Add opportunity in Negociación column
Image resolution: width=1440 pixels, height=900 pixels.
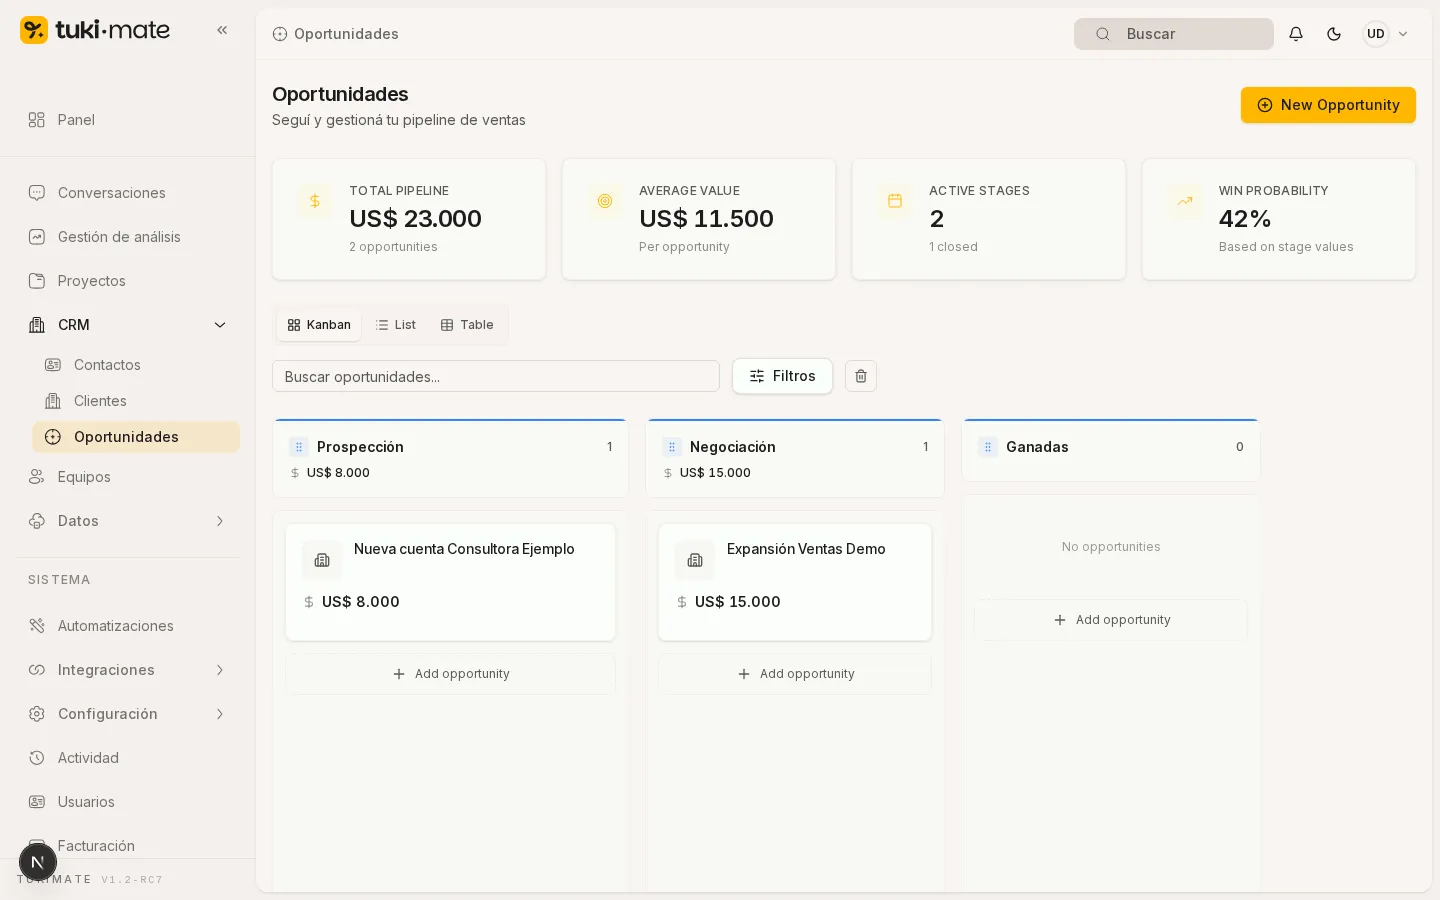click(x=795, y=674)
